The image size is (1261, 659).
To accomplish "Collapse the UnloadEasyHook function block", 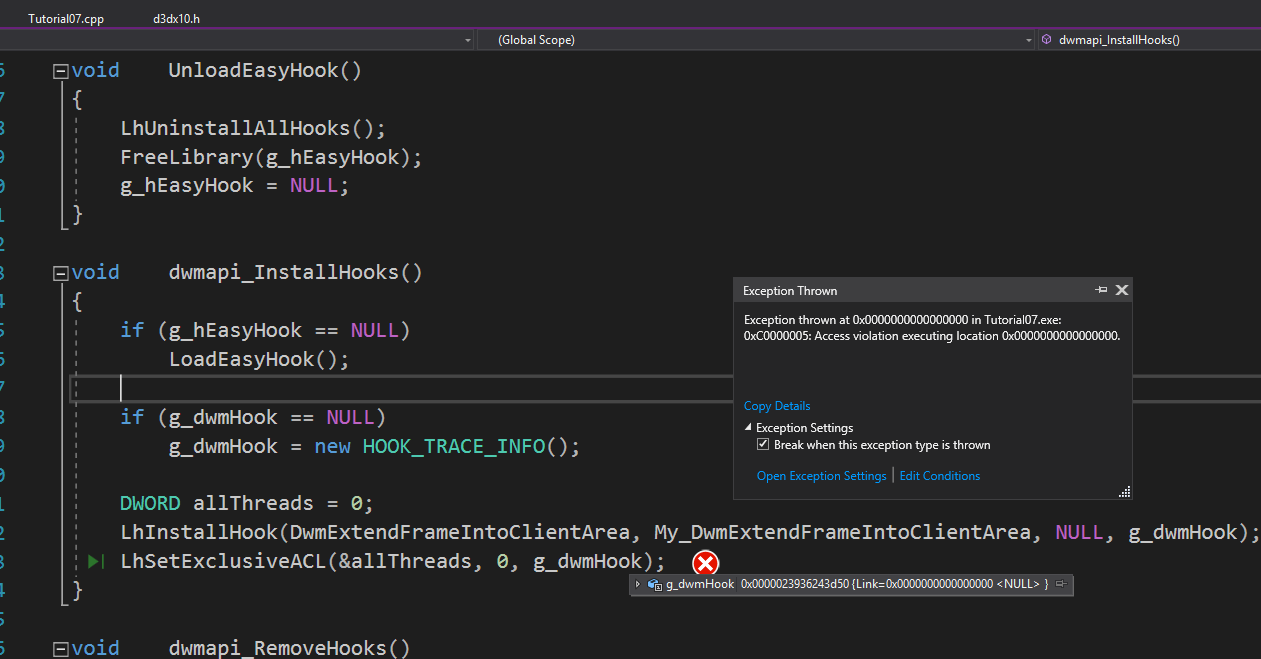I will tap(60, 71).
